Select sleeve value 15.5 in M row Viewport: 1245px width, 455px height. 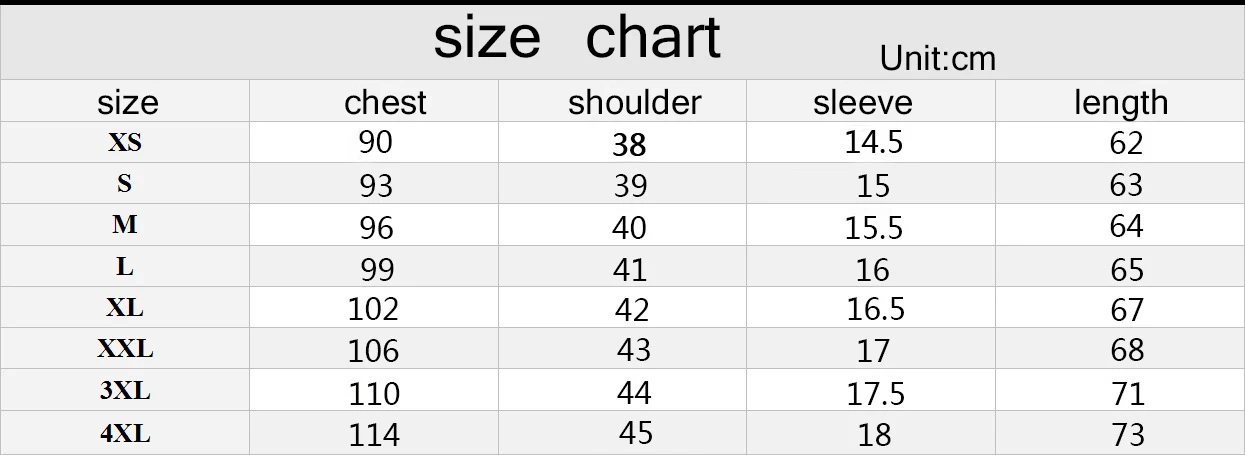coord(874,227)
